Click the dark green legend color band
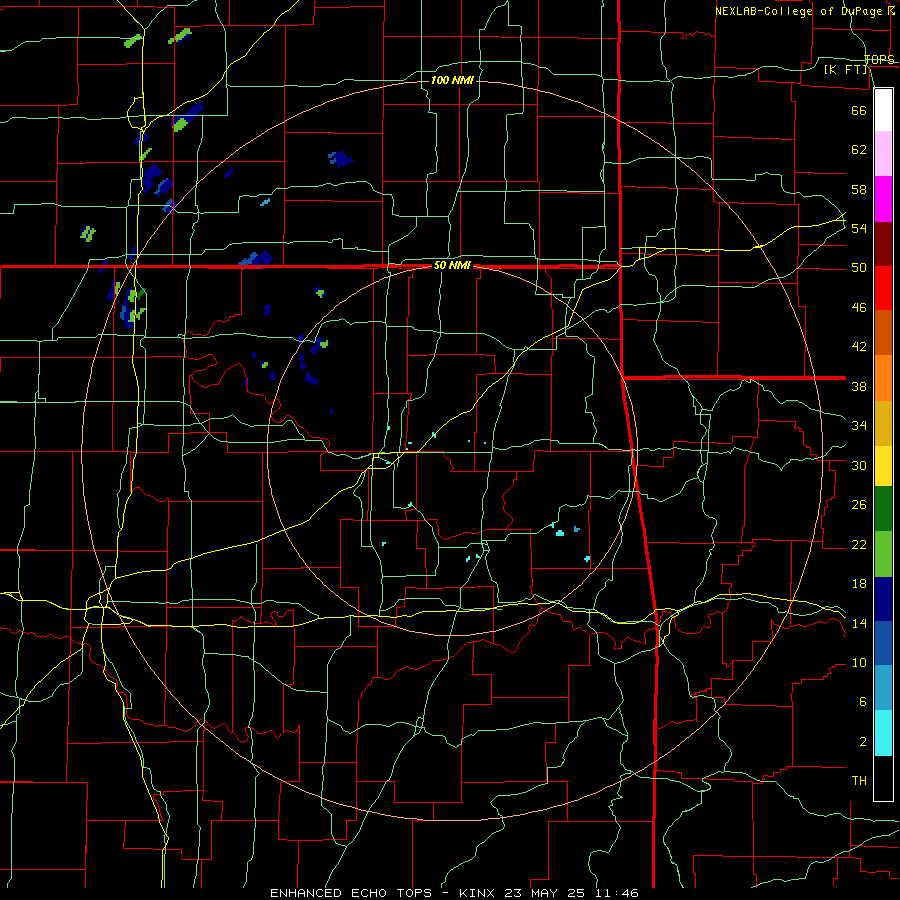 [883, 509]
